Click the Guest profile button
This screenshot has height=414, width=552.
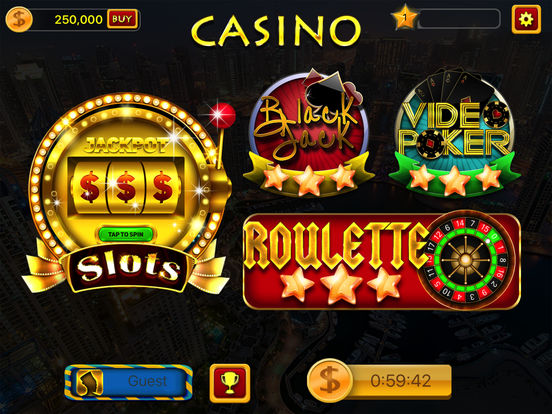click(x=128, y=382)
